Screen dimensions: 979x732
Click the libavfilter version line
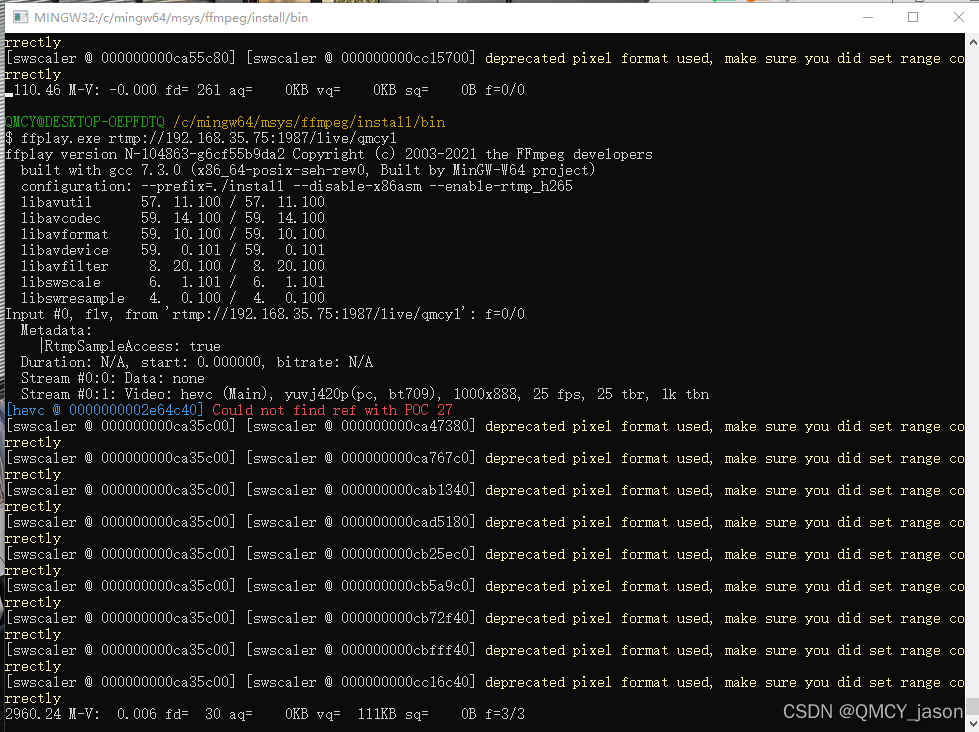[173, 266]
